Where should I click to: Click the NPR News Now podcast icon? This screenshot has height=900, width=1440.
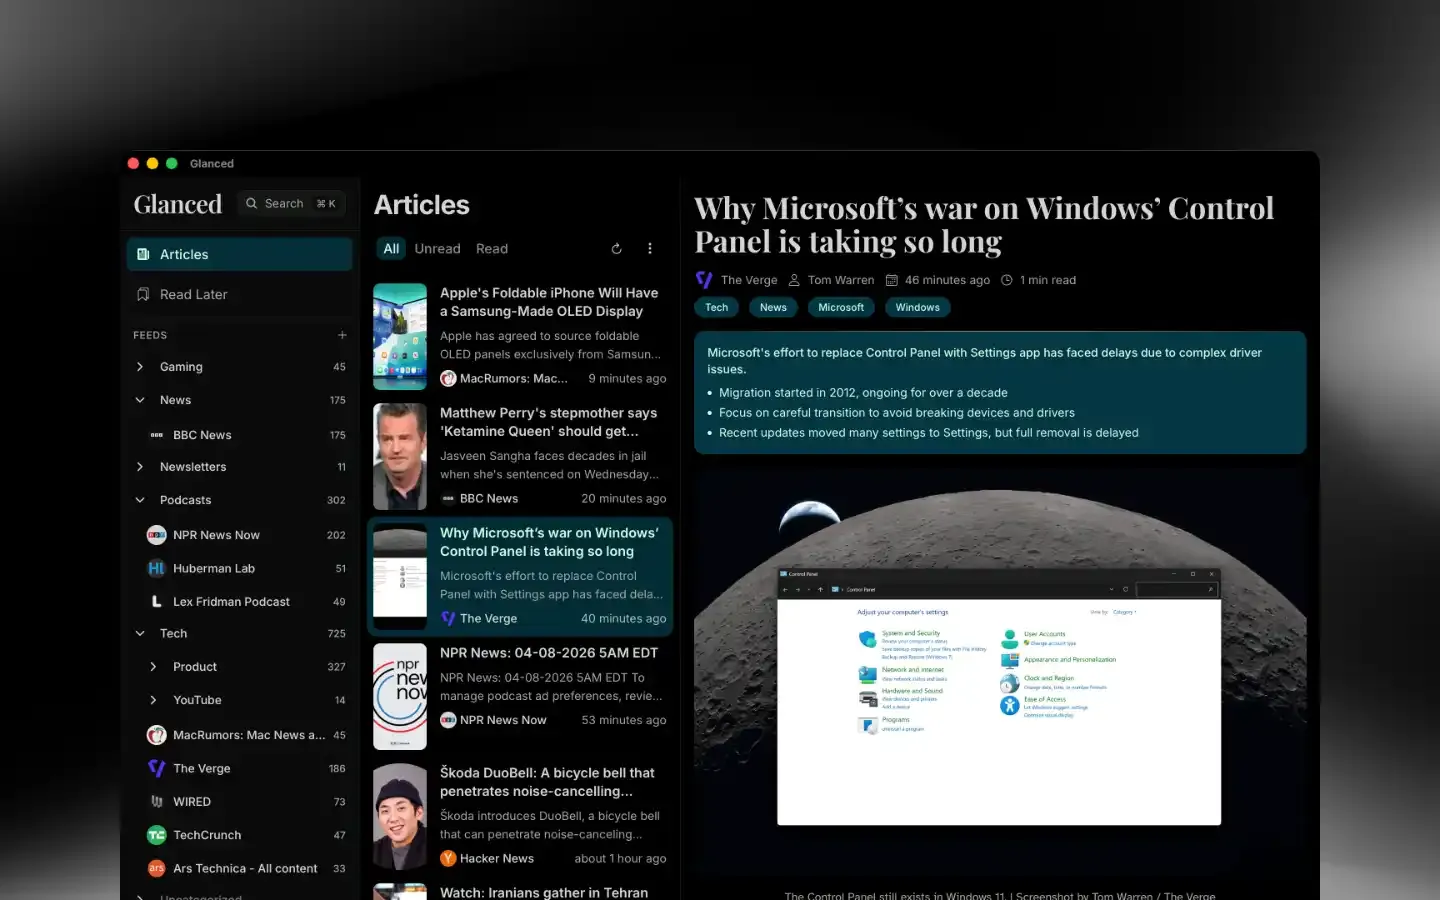(x=156, y=535)
